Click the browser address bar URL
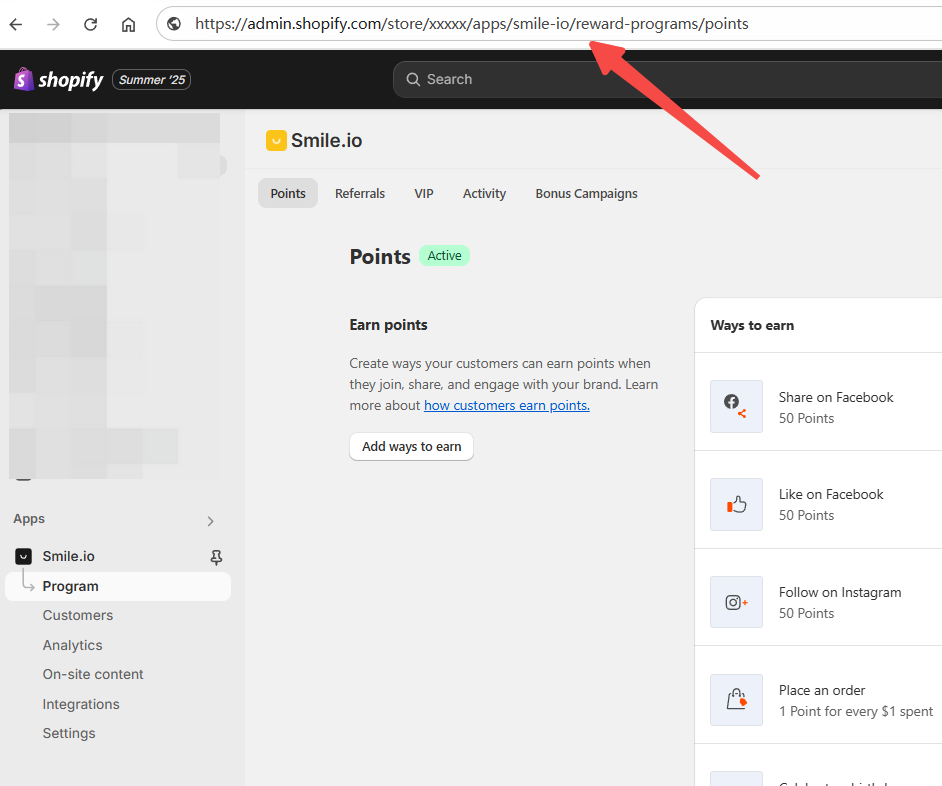 coord(472,24)
